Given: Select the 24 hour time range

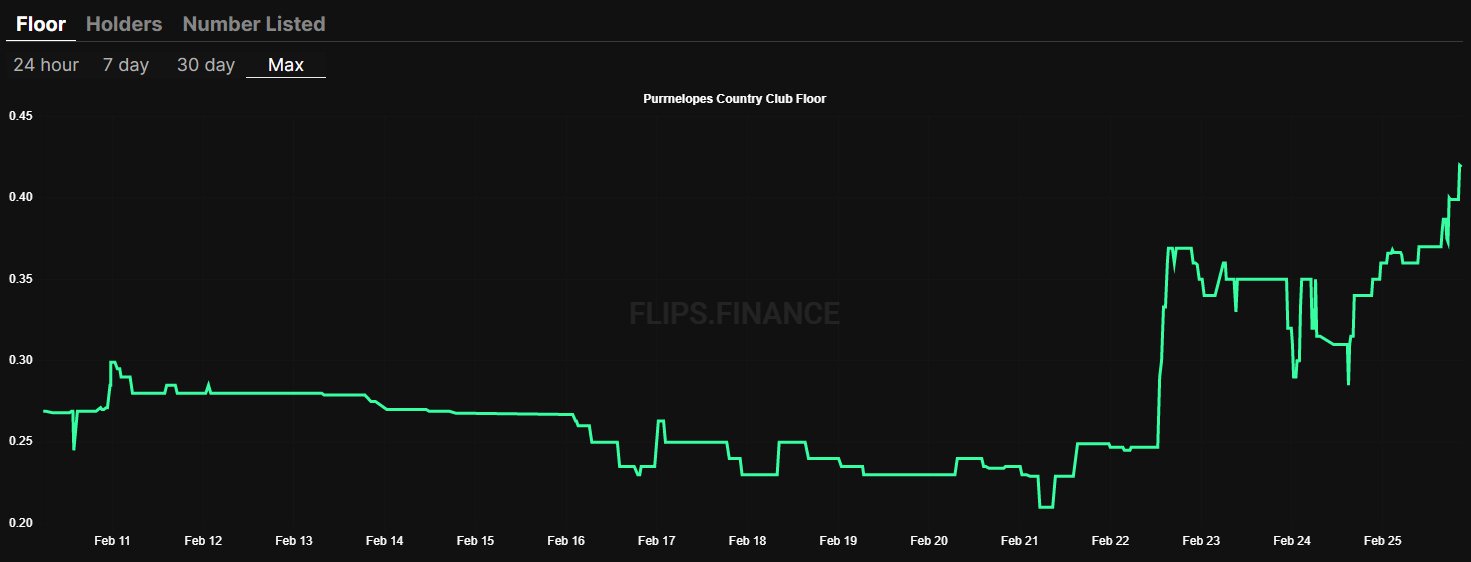Looking at the screenshot, I should (x=46, y=65).
